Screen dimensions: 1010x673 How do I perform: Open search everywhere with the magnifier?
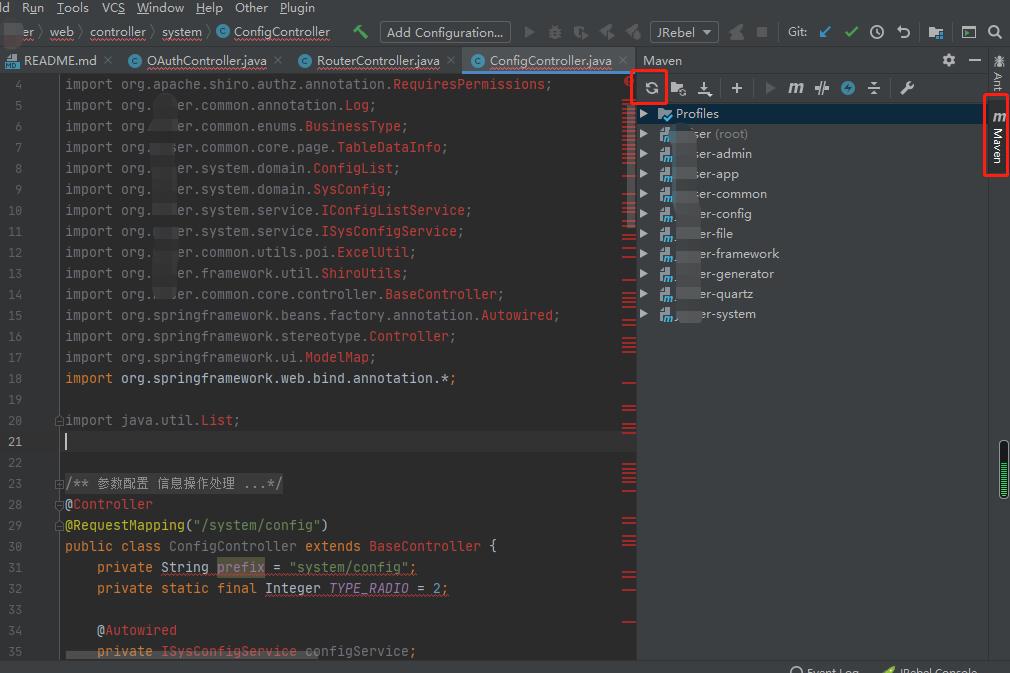click(x=995, y=32)
